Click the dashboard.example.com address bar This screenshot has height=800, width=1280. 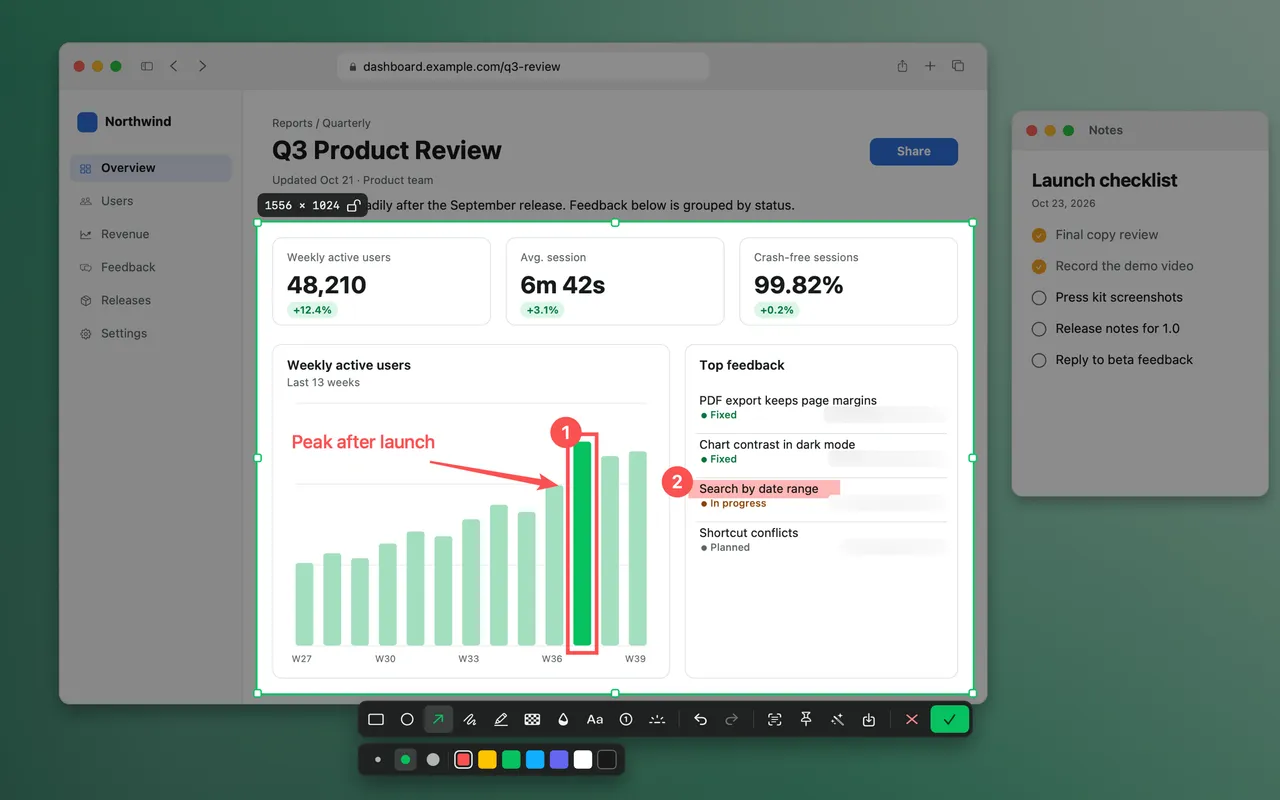pos(523,67)
